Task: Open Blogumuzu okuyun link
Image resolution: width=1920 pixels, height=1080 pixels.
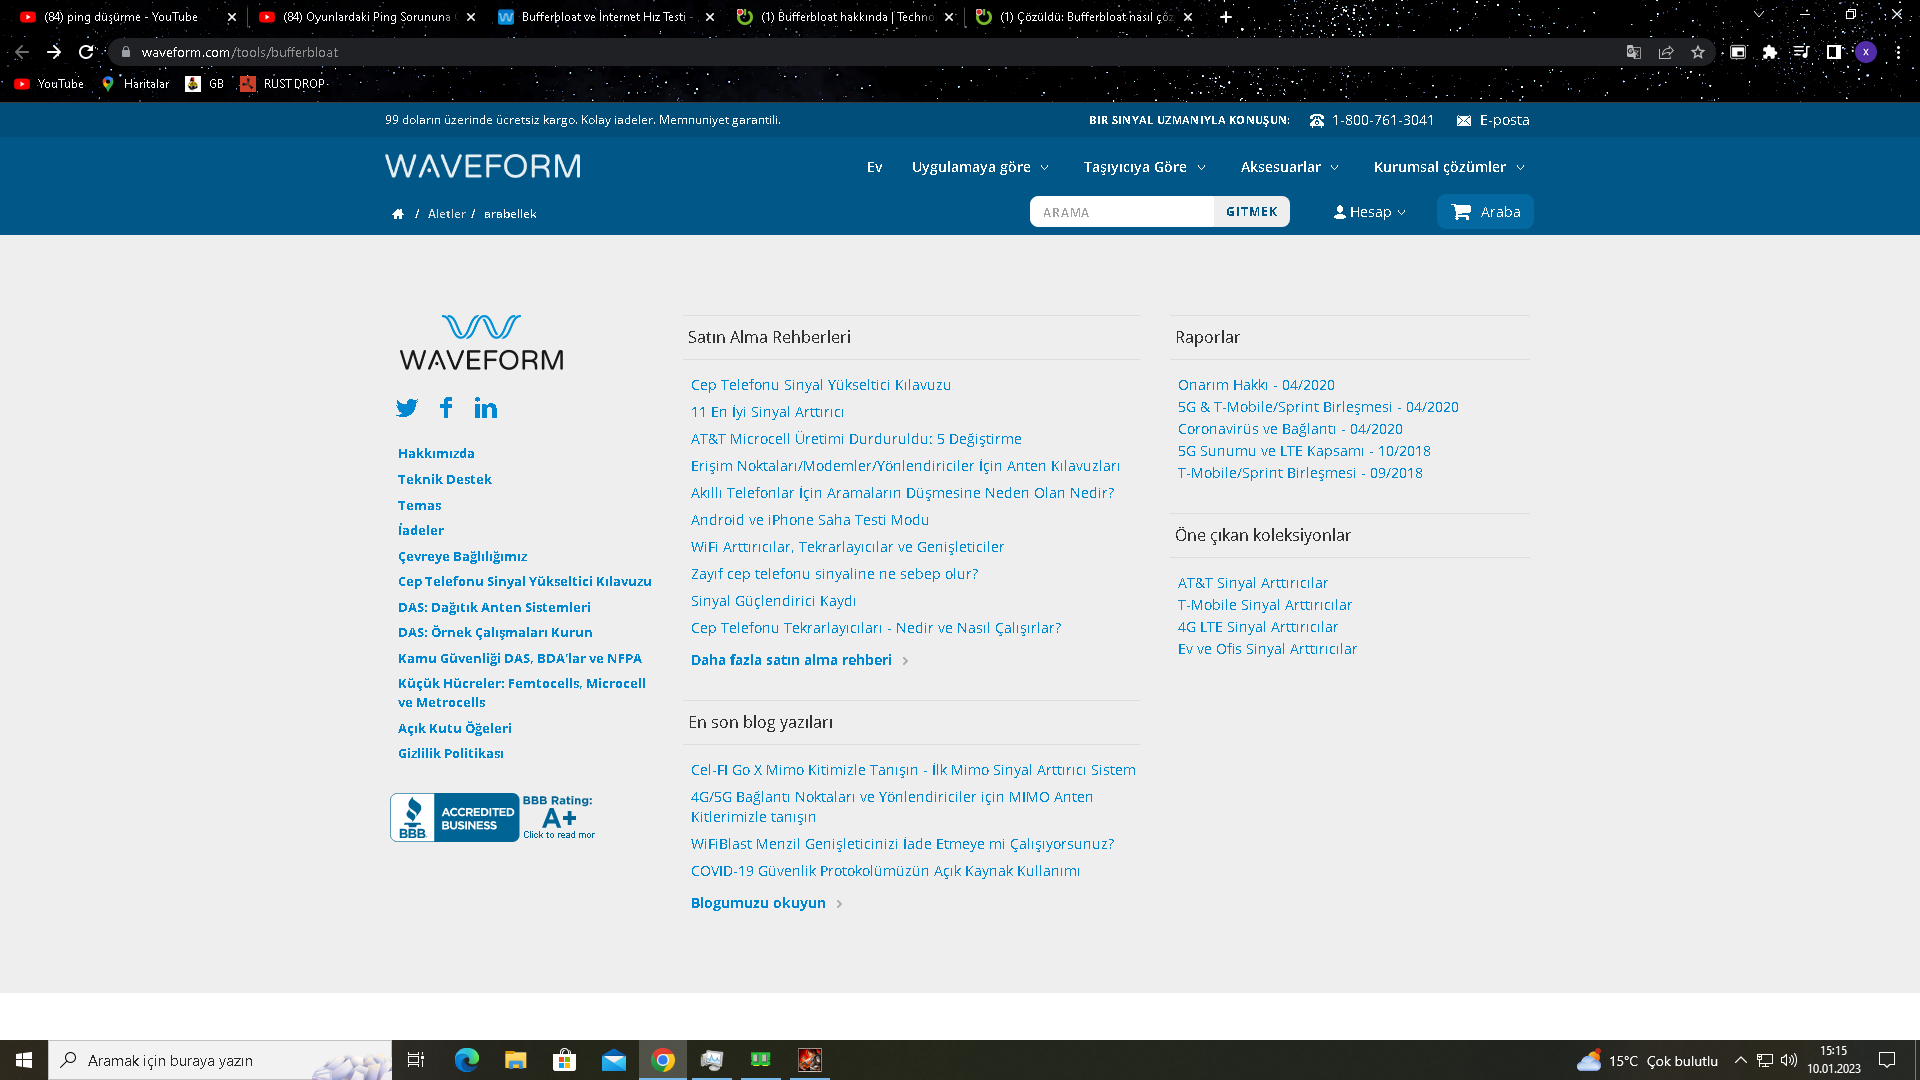Action: pos(758,903)
